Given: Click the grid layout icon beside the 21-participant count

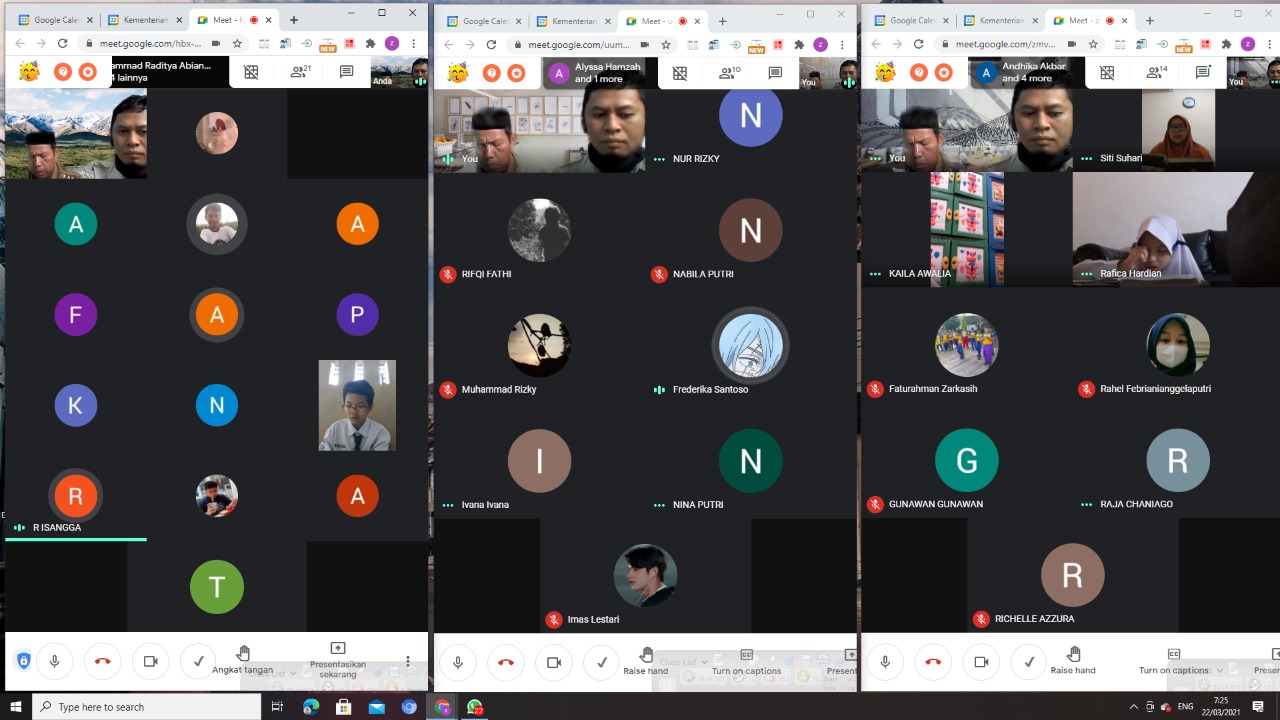Looking at the screenshot, I should 251,72.
